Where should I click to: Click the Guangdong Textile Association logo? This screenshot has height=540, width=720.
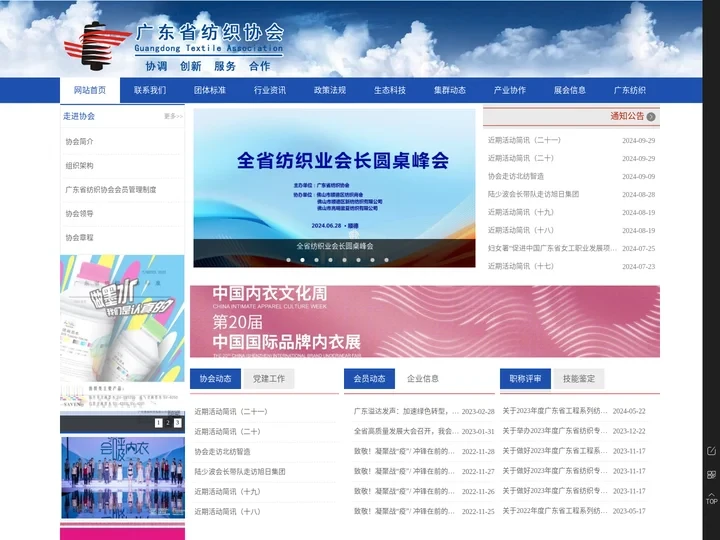coord(174,46)
